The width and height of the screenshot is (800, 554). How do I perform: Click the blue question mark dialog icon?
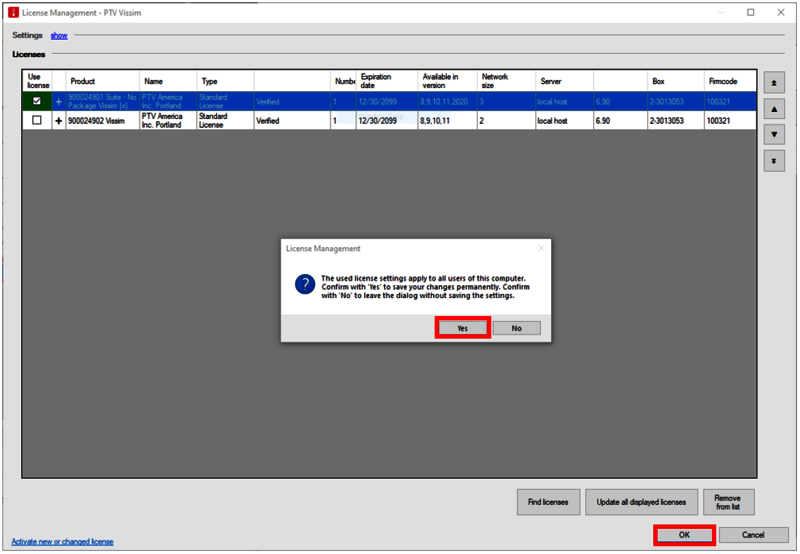coord(305,285)
